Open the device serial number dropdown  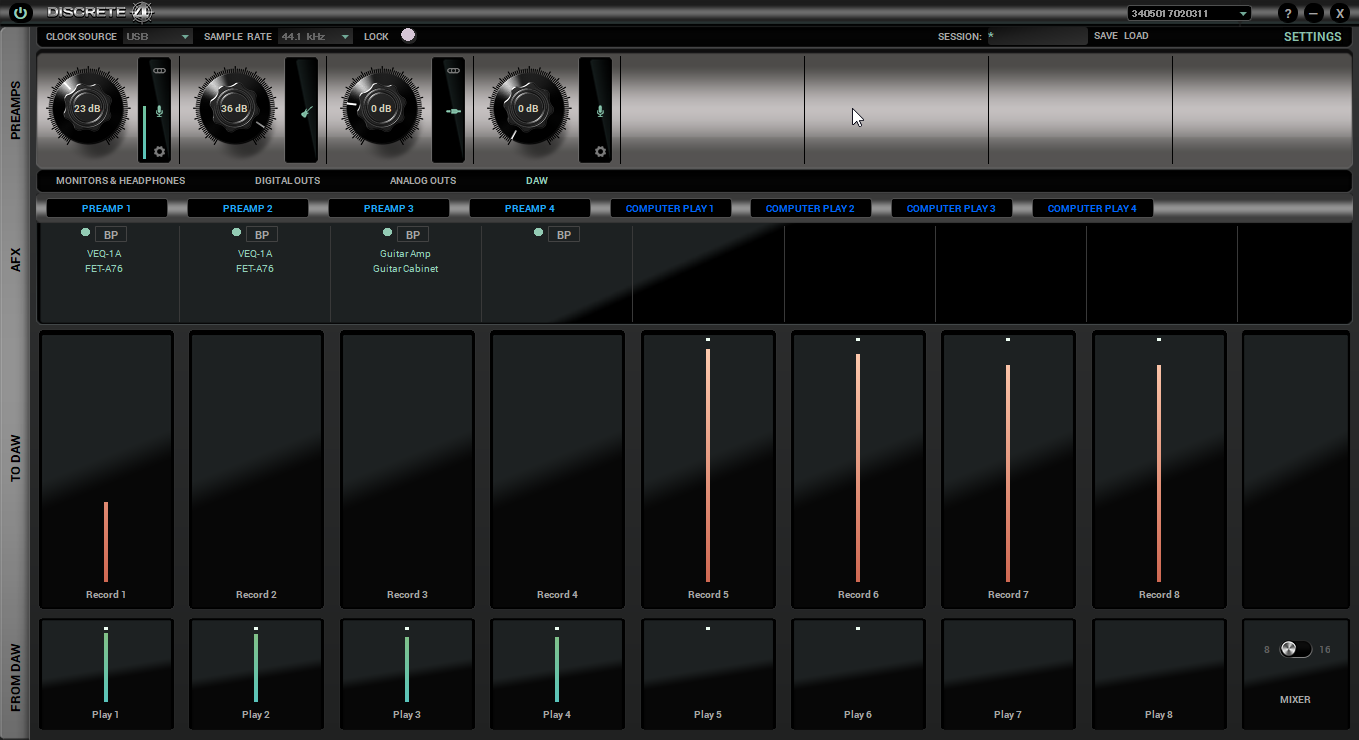click(1189, 13)
